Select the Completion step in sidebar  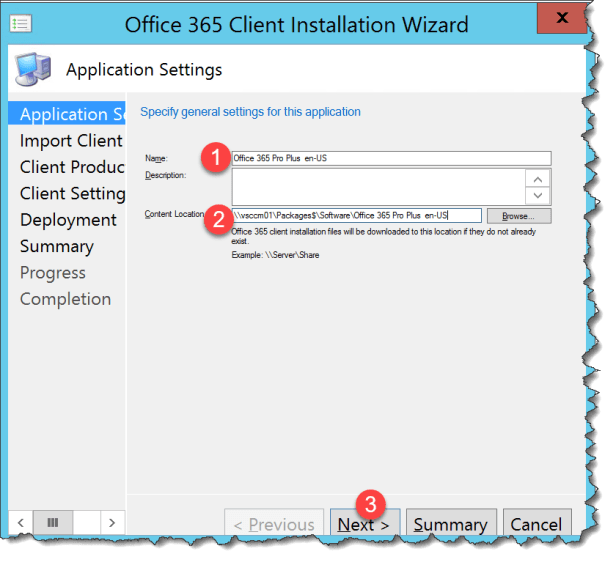click(x=65, y=299)
